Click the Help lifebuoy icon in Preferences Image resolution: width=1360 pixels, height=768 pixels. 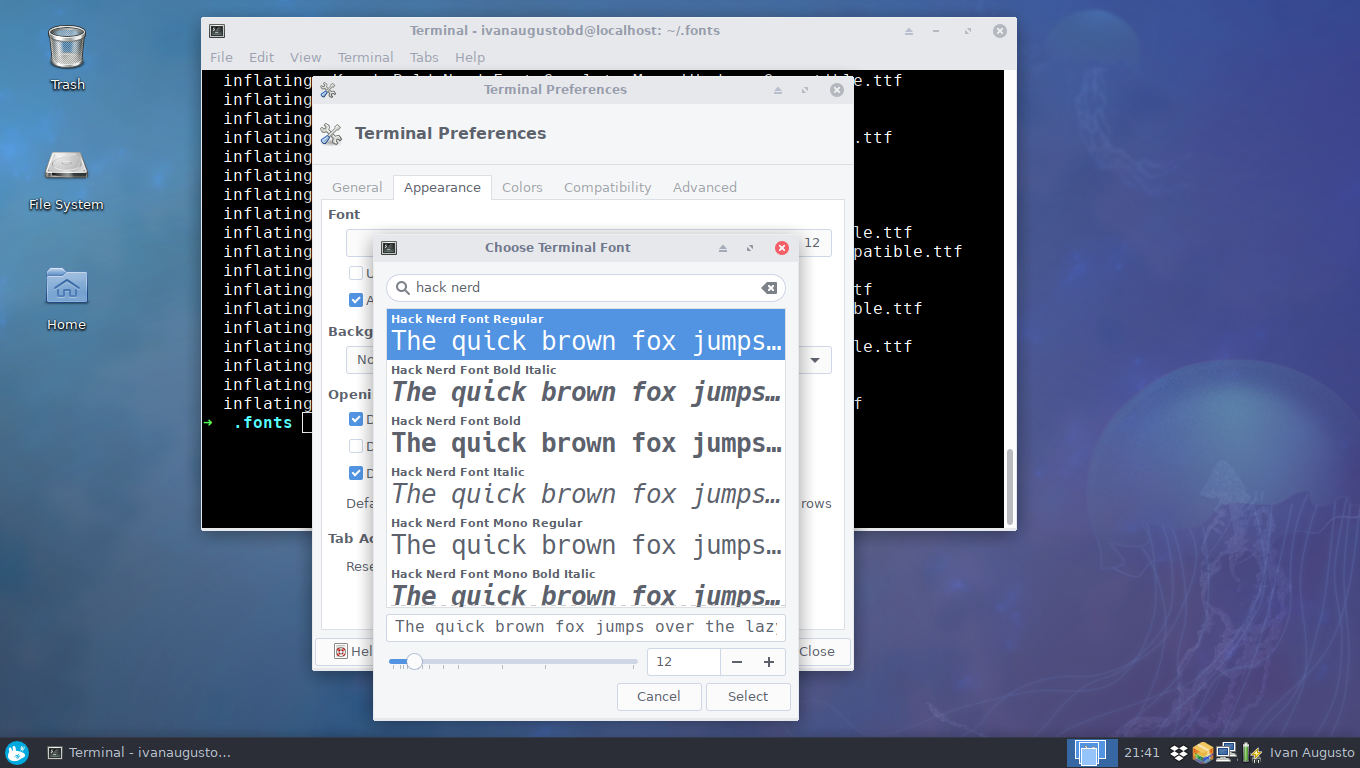pos(341,651)
